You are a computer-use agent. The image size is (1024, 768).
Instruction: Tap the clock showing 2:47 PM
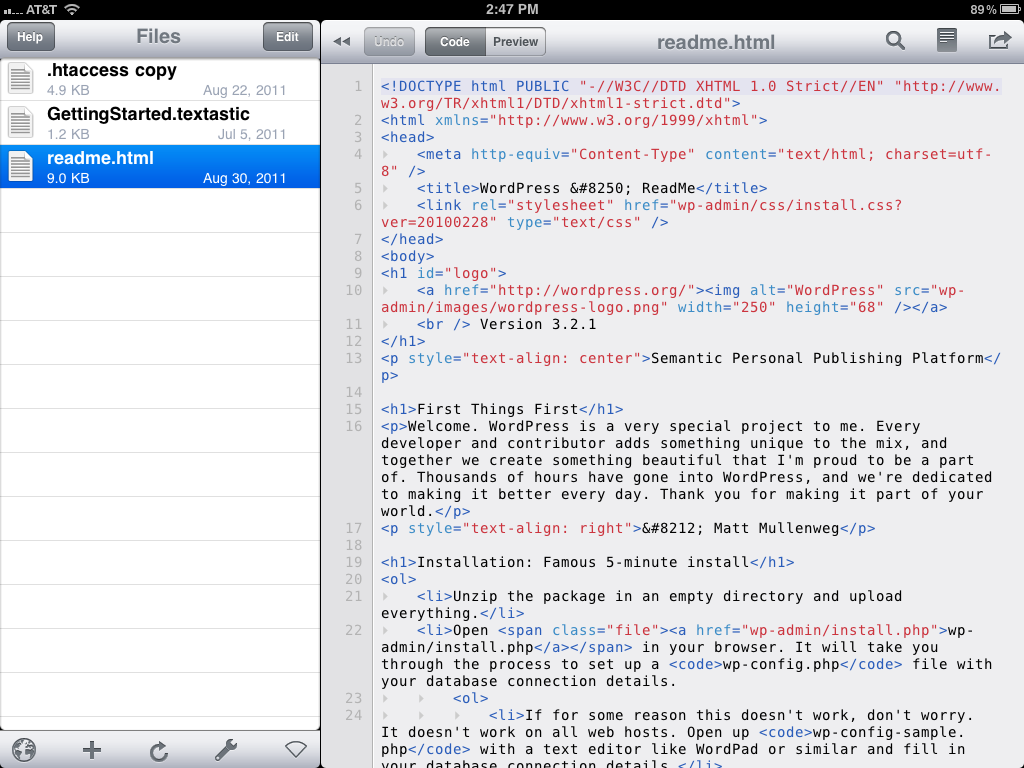point(512,9)
